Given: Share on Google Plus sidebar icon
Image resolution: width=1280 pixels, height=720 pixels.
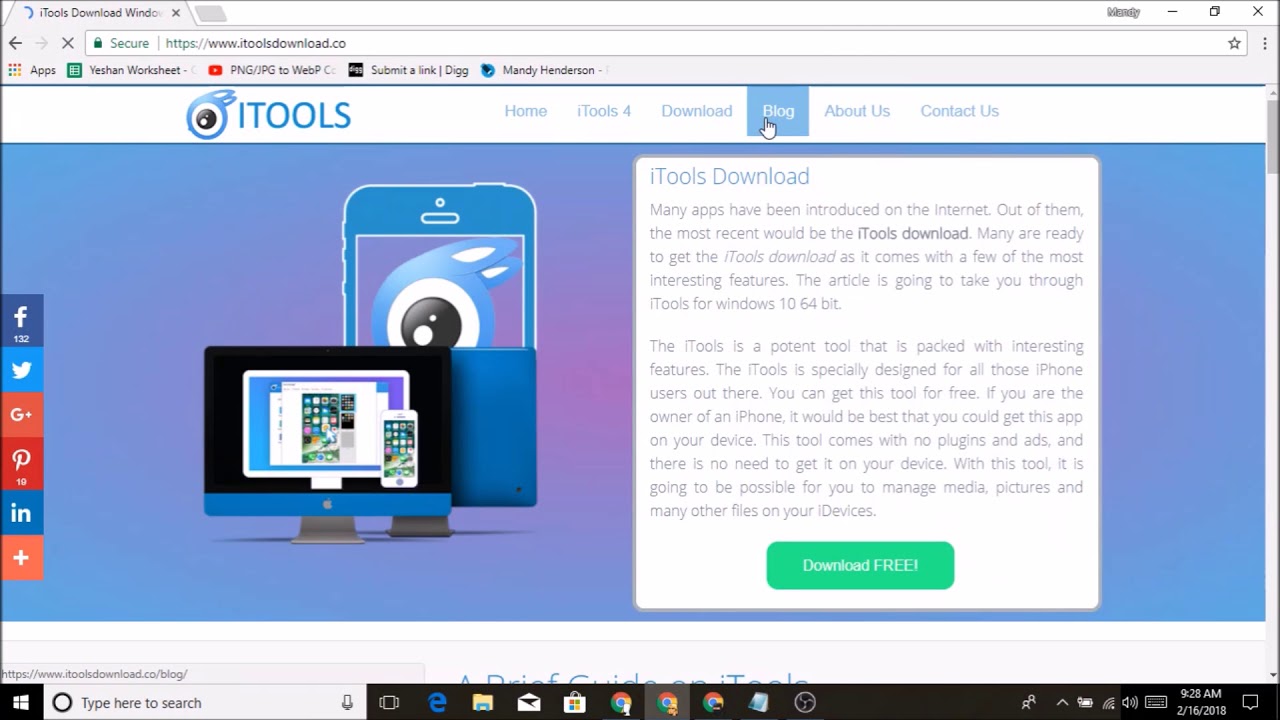Looking at the screenshot, I should coord(21,415).
